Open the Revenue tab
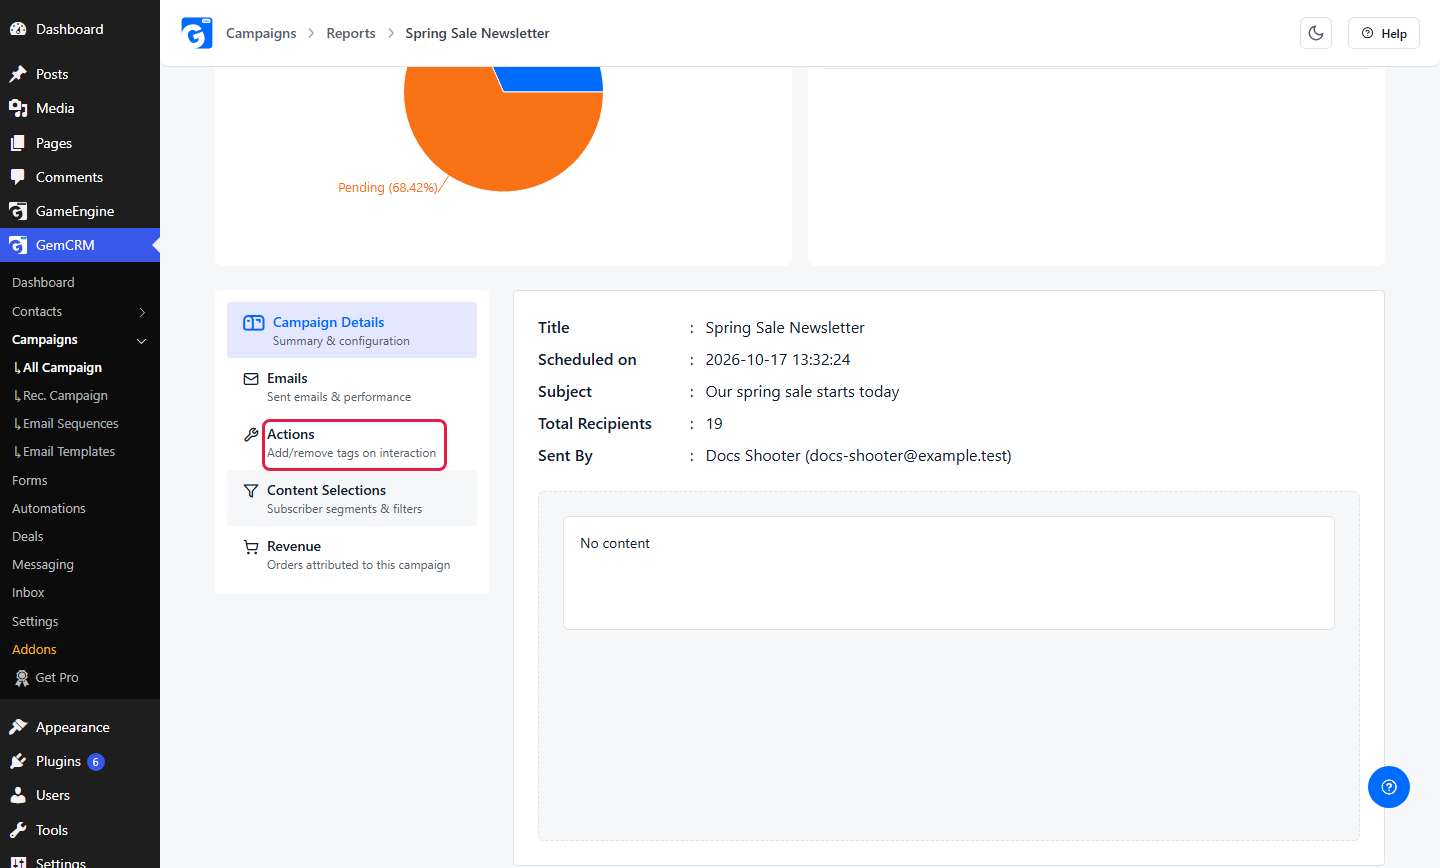Screen dimensions: 1440x868 click(x=352, y=554)
